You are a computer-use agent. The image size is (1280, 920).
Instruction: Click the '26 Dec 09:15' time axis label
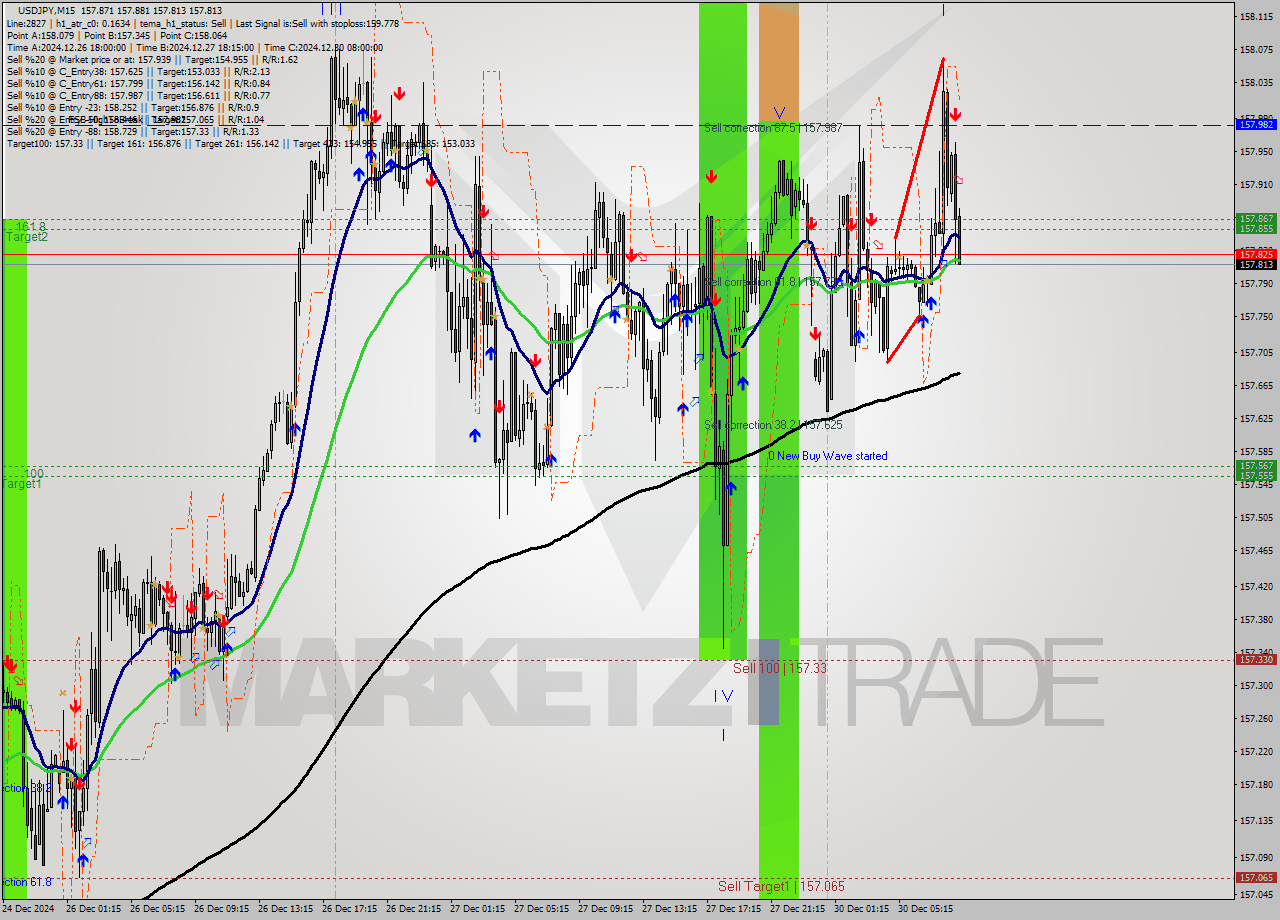pyautogui.click(x=221, y=909)
